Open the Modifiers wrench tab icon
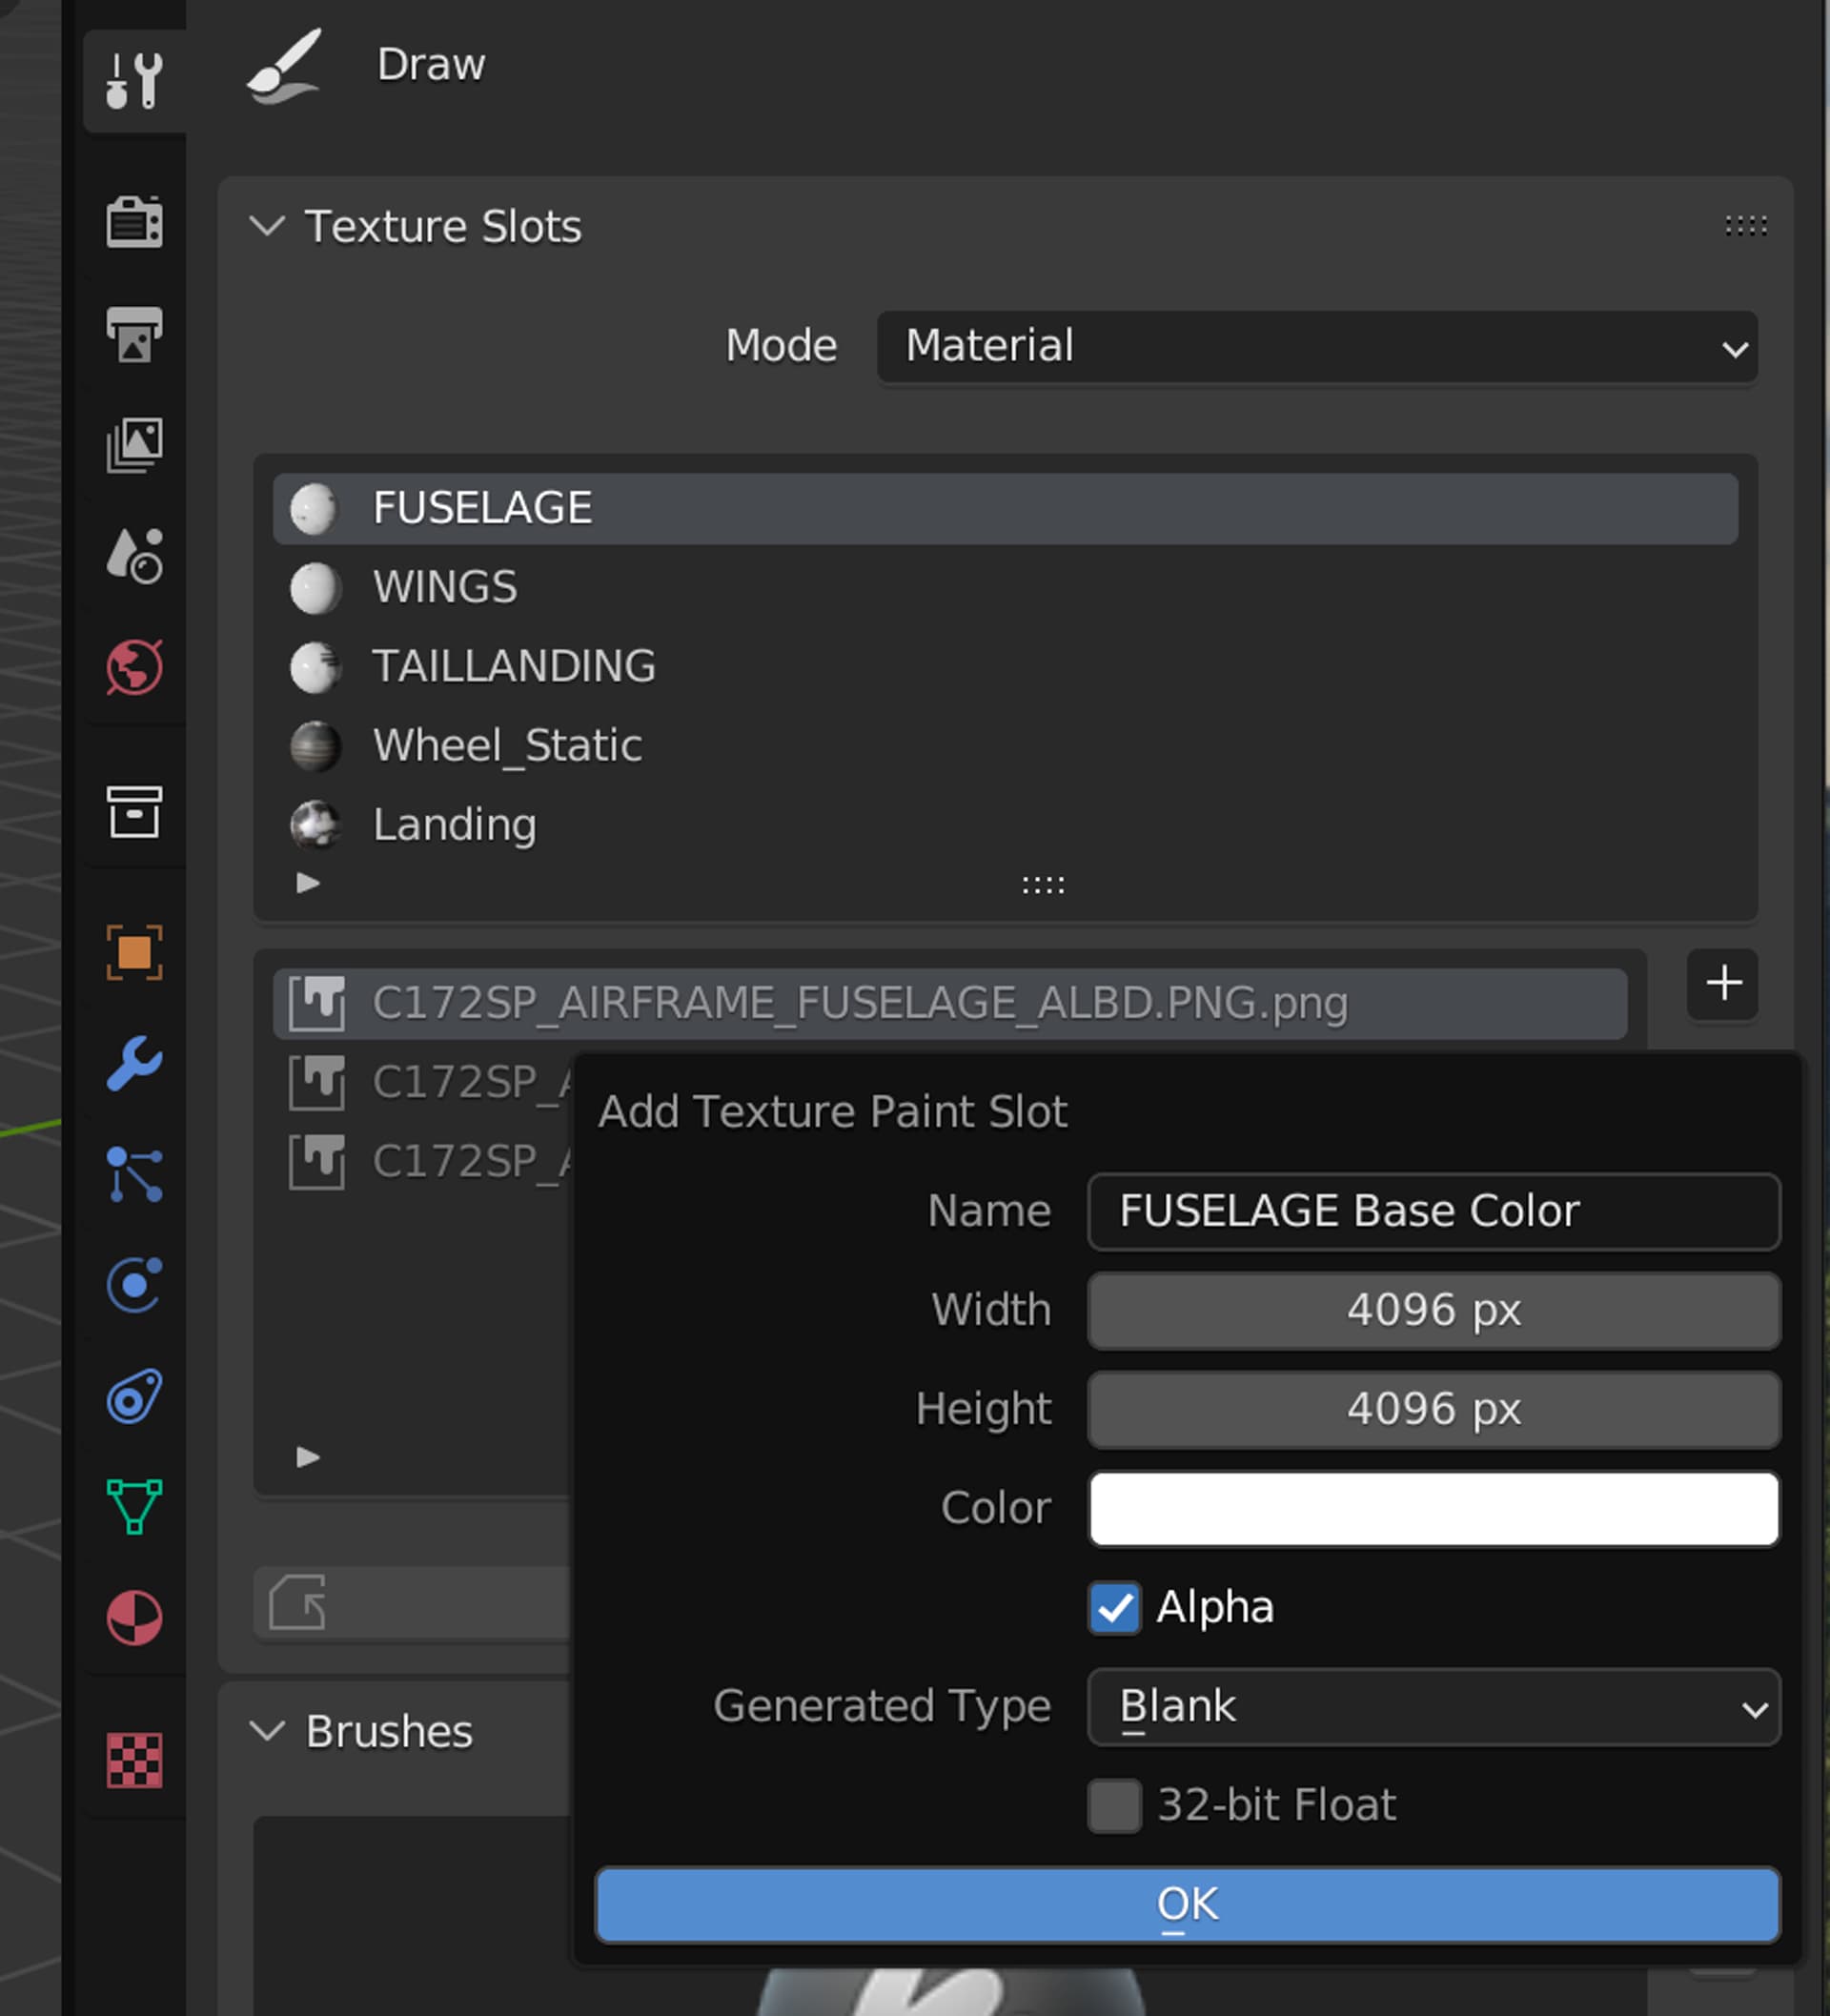Screen dimensions: 1830x2016 (134, 1063)
